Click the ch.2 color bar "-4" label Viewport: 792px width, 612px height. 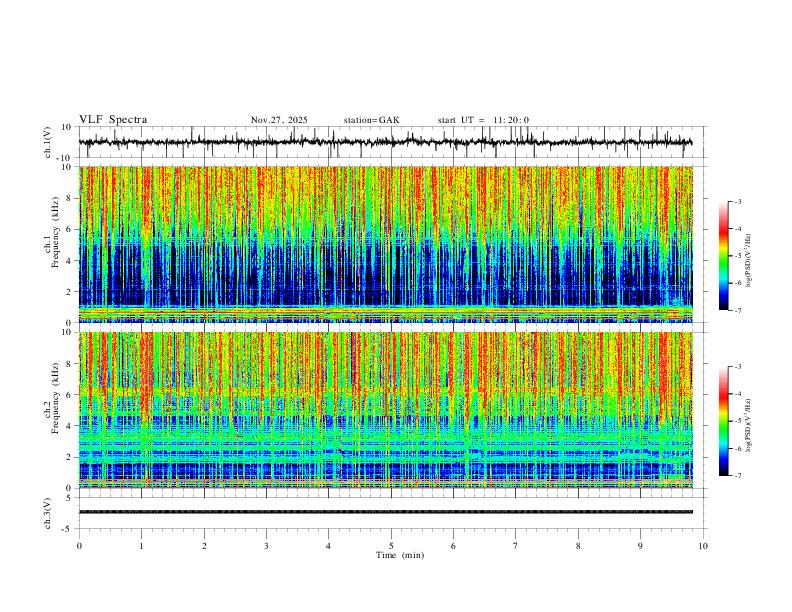(x=738, y=394)
